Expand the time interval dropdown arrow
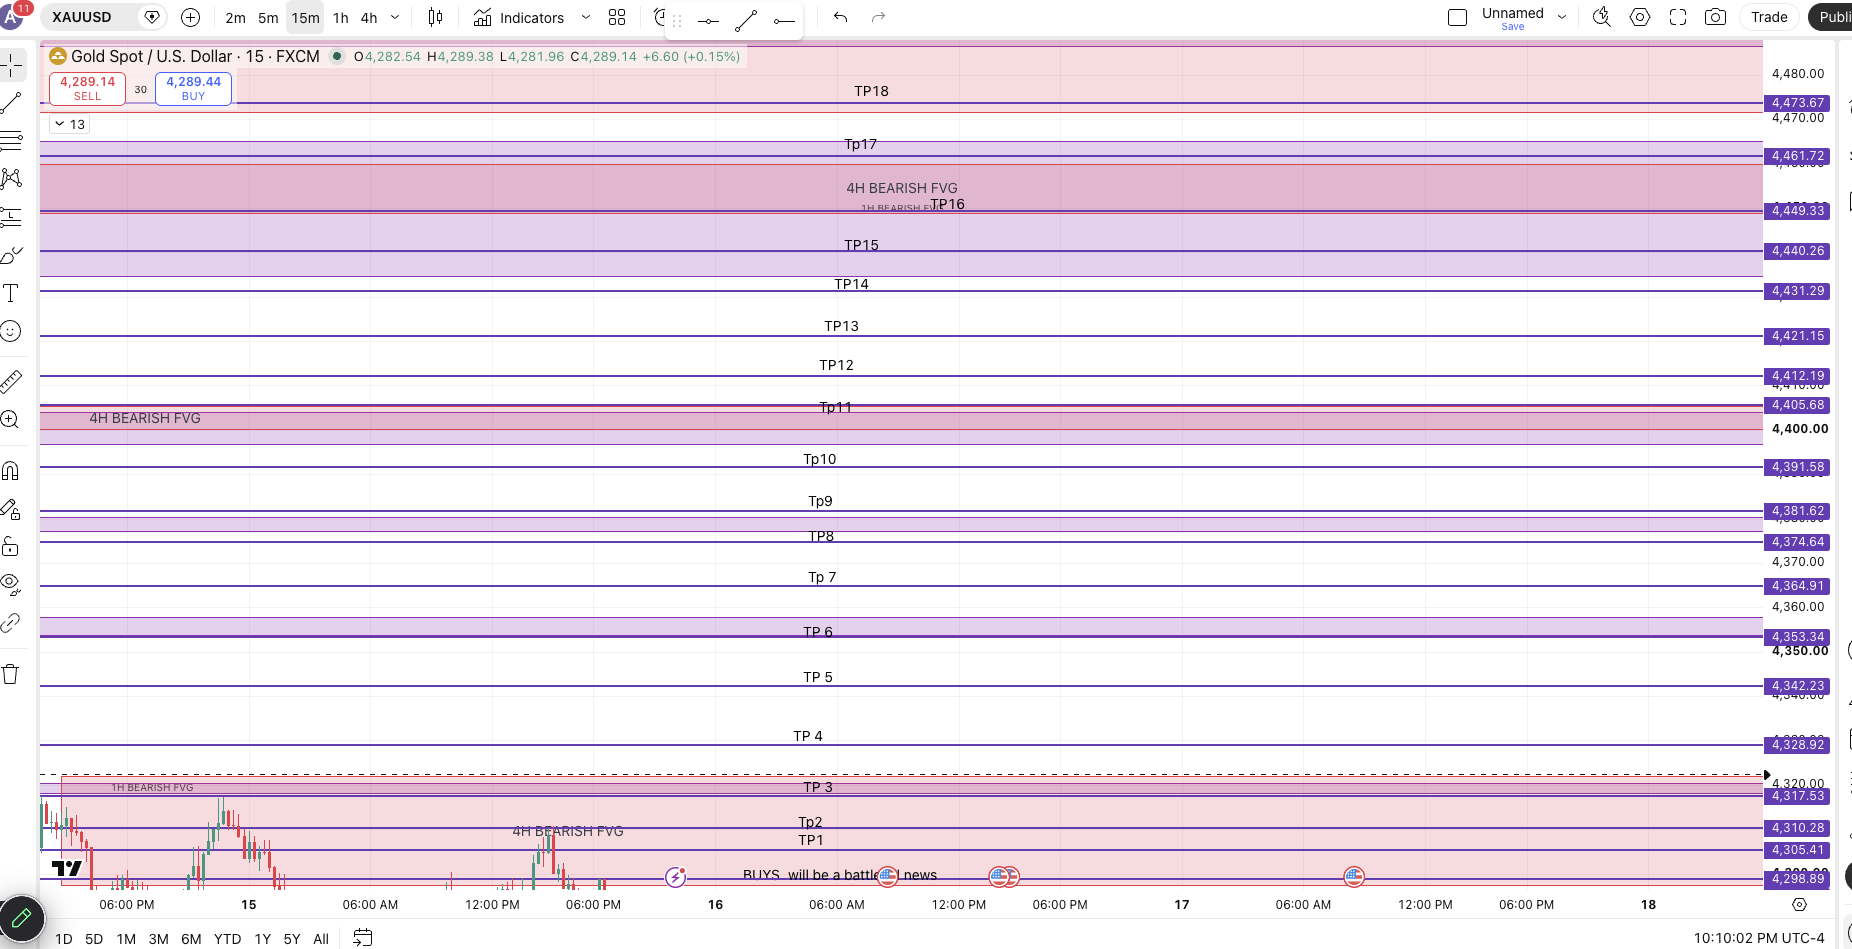 click(x=395, y=17)
